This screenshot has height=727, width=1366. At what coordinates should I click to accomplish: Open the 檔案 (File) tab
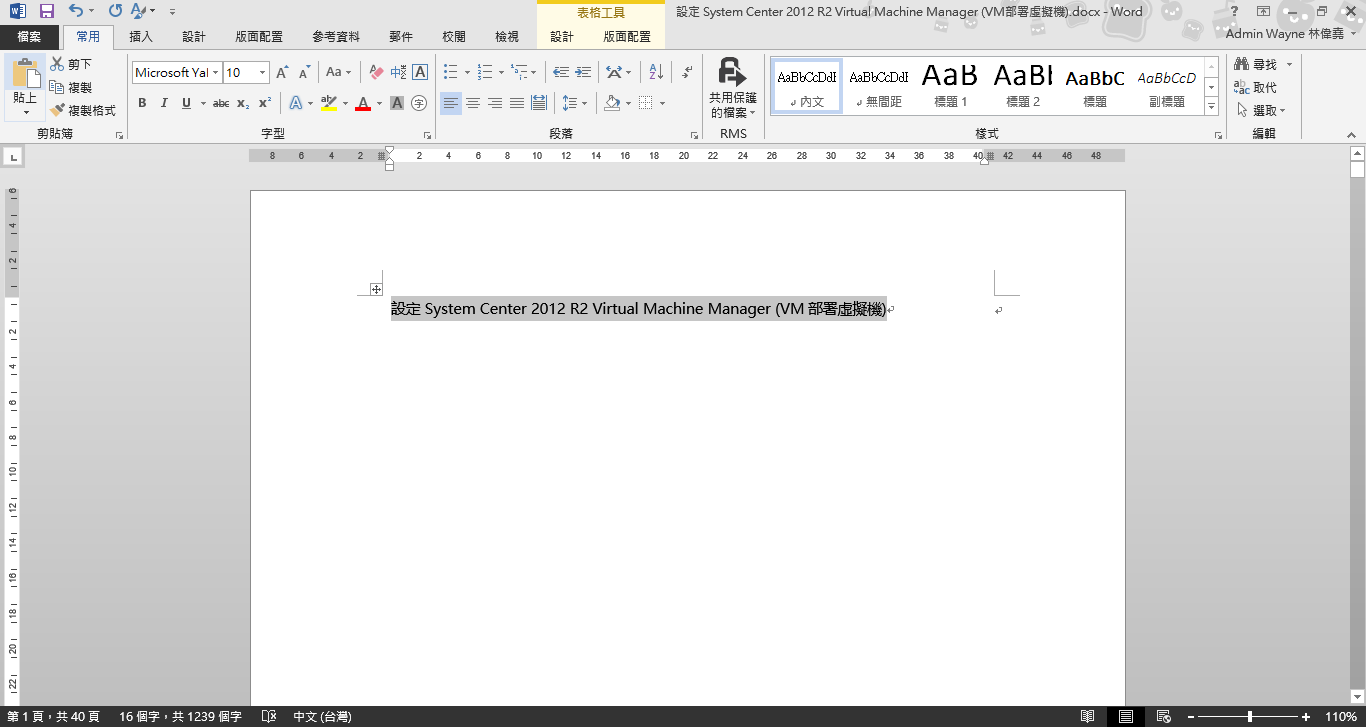tap(30, 37)
